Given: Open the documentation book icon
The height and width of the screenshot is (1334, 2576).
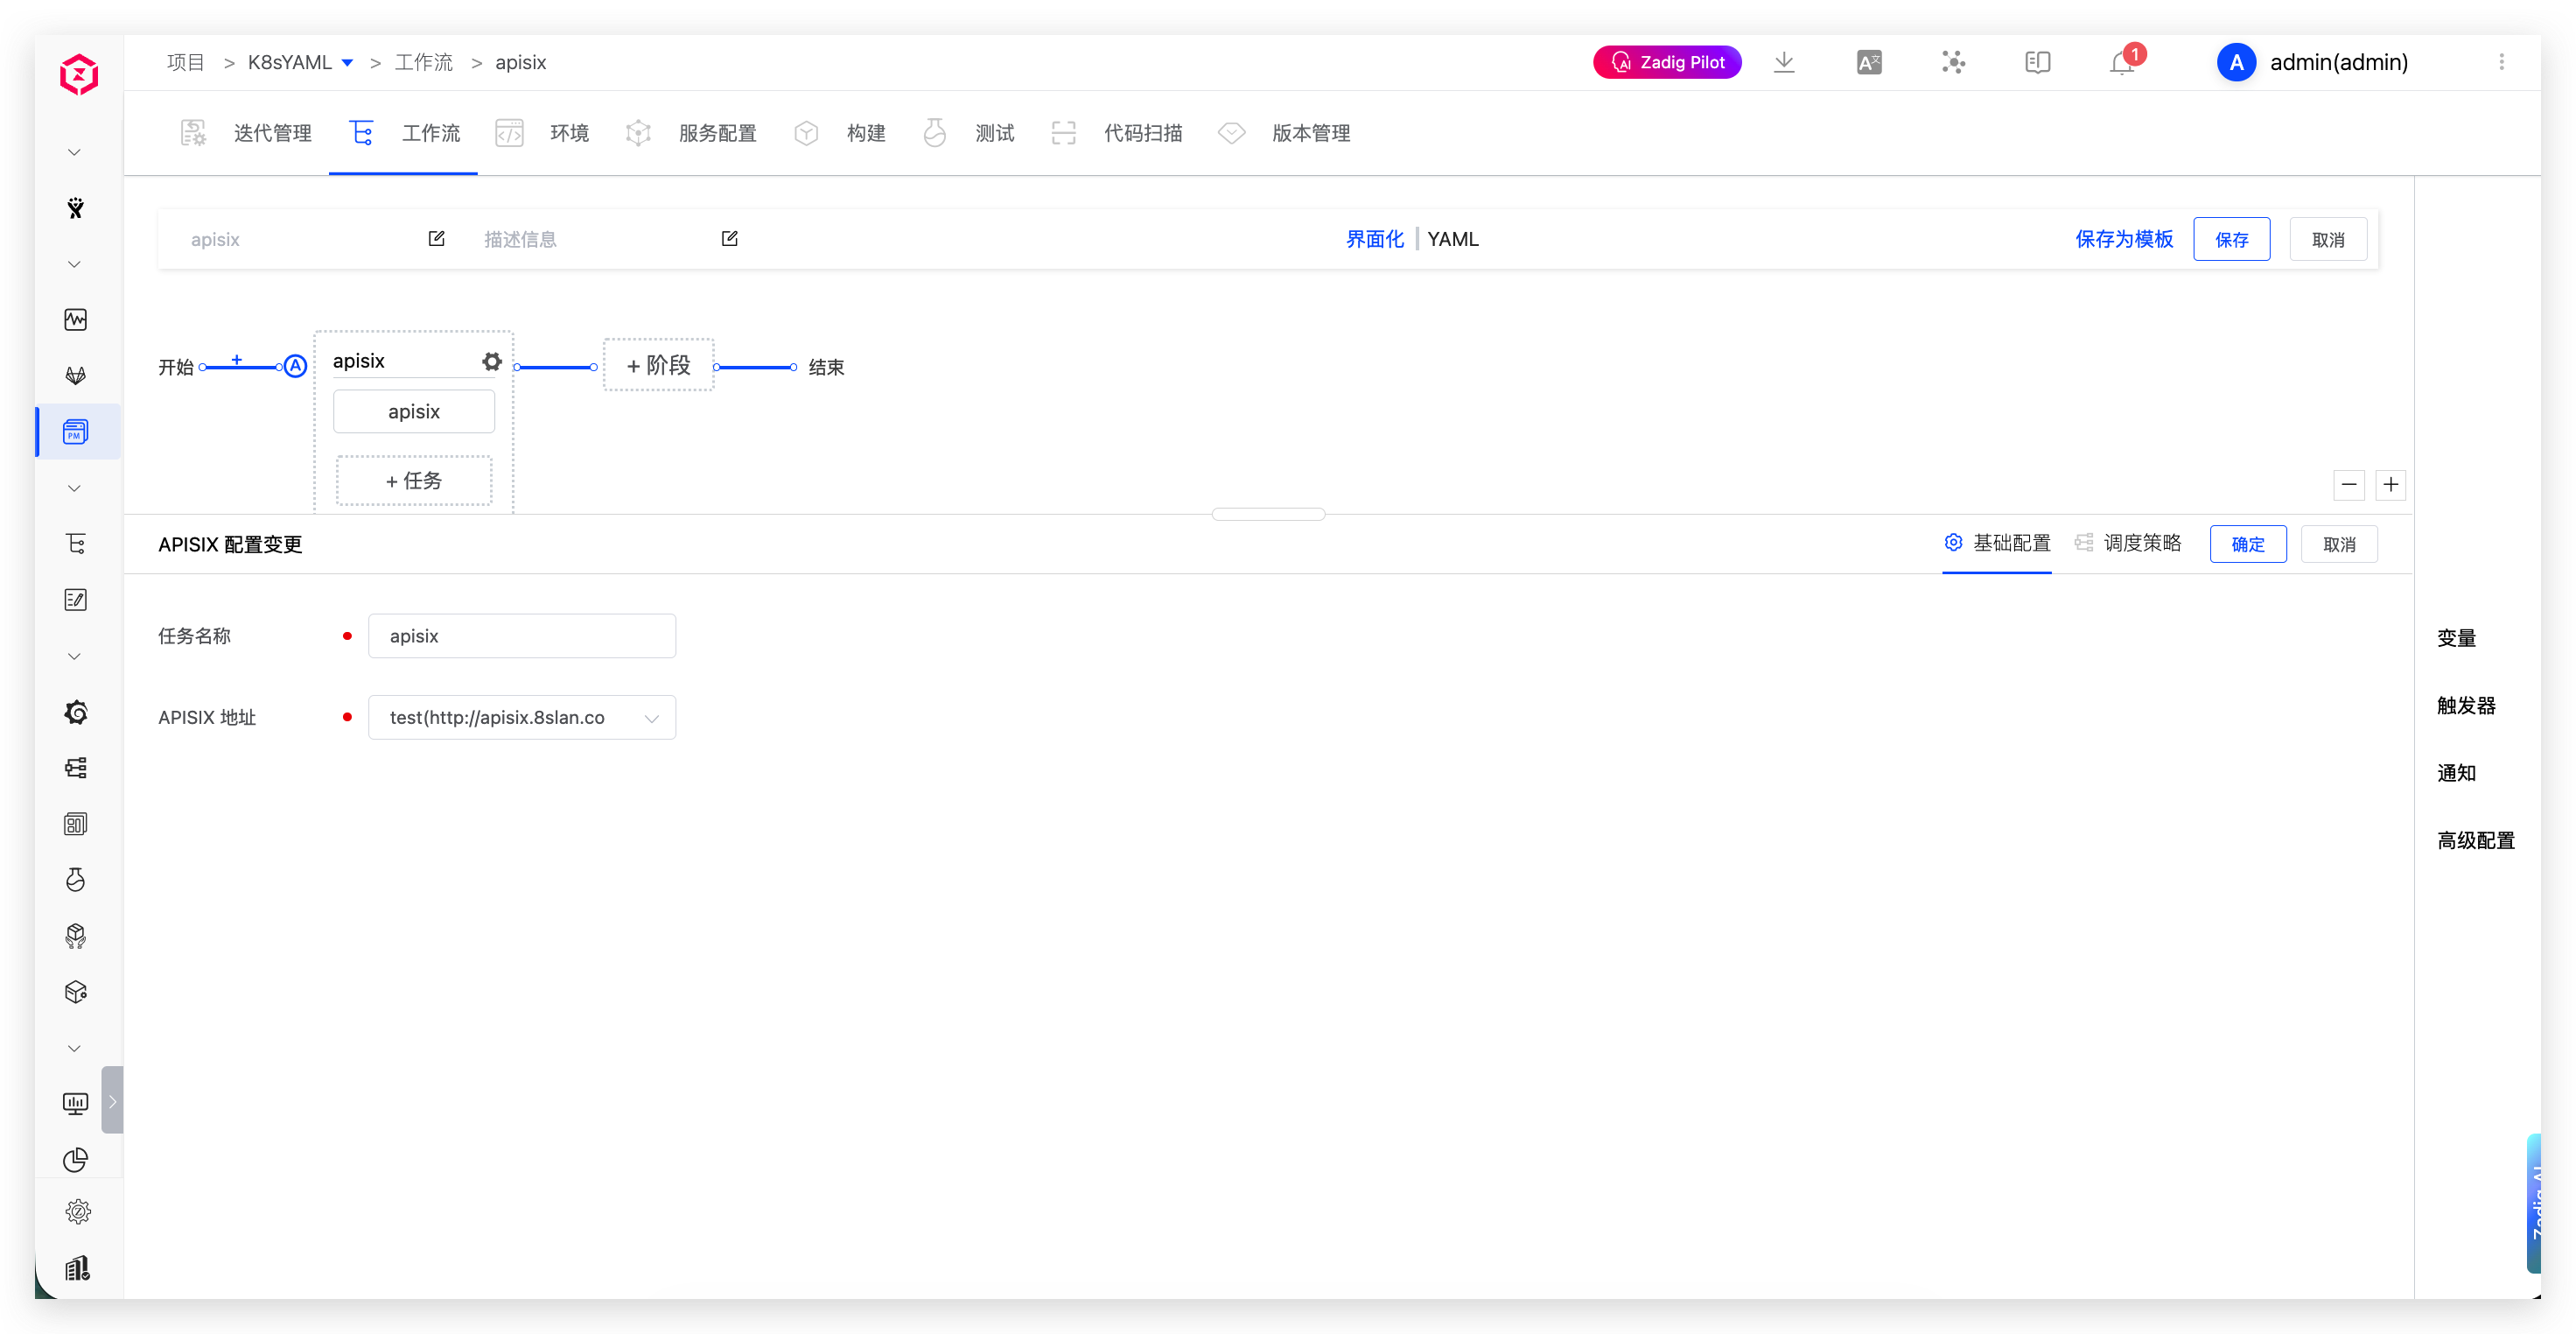Looking at the screenshot, I should coord(2036,62).
